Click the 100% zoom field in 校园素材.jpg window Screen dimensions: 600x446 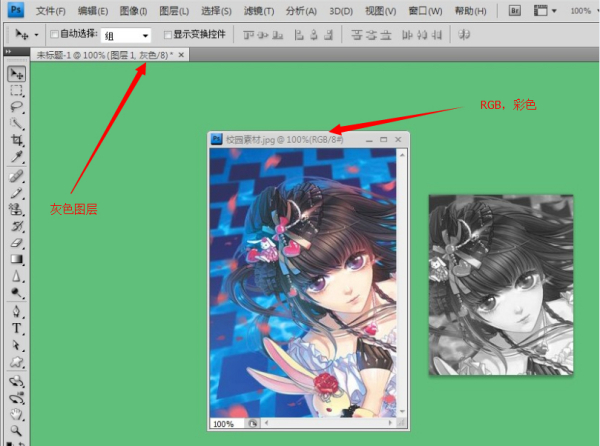224,424
